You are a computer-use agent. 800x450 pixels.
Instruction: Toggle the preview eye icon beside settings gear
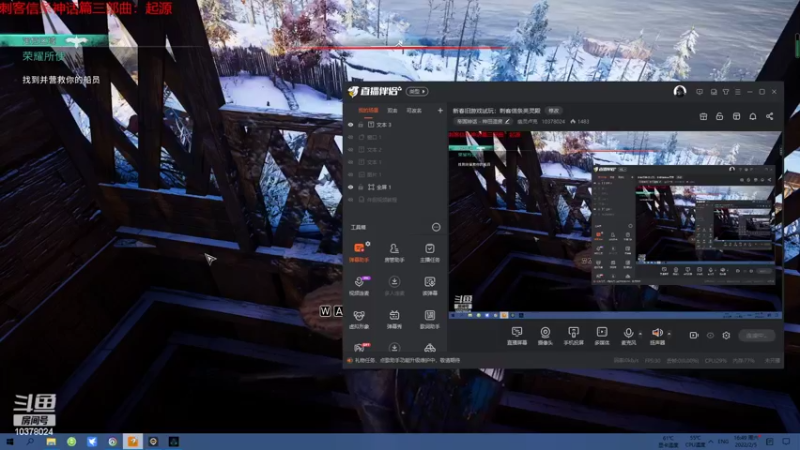tap(710, 335)
